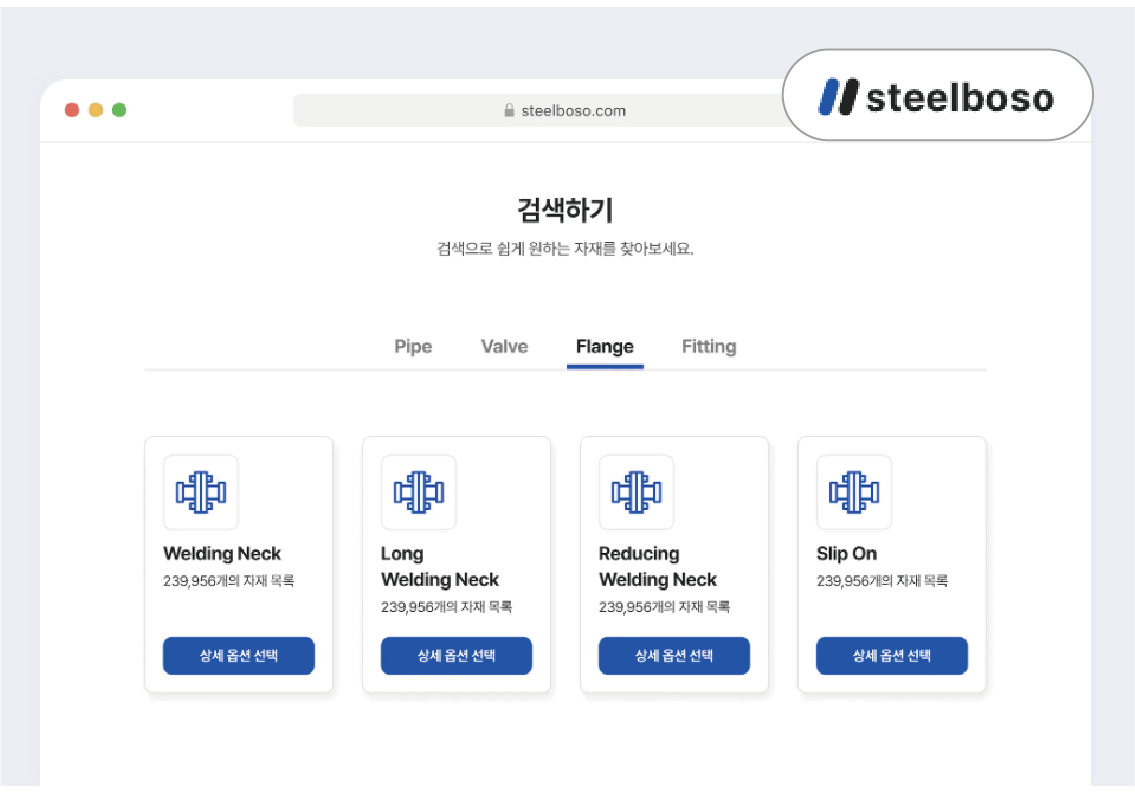1135x794 pixels.
Task: Click the steelboso logo badge
Action: pyautogui.click(x=937, y=96)
